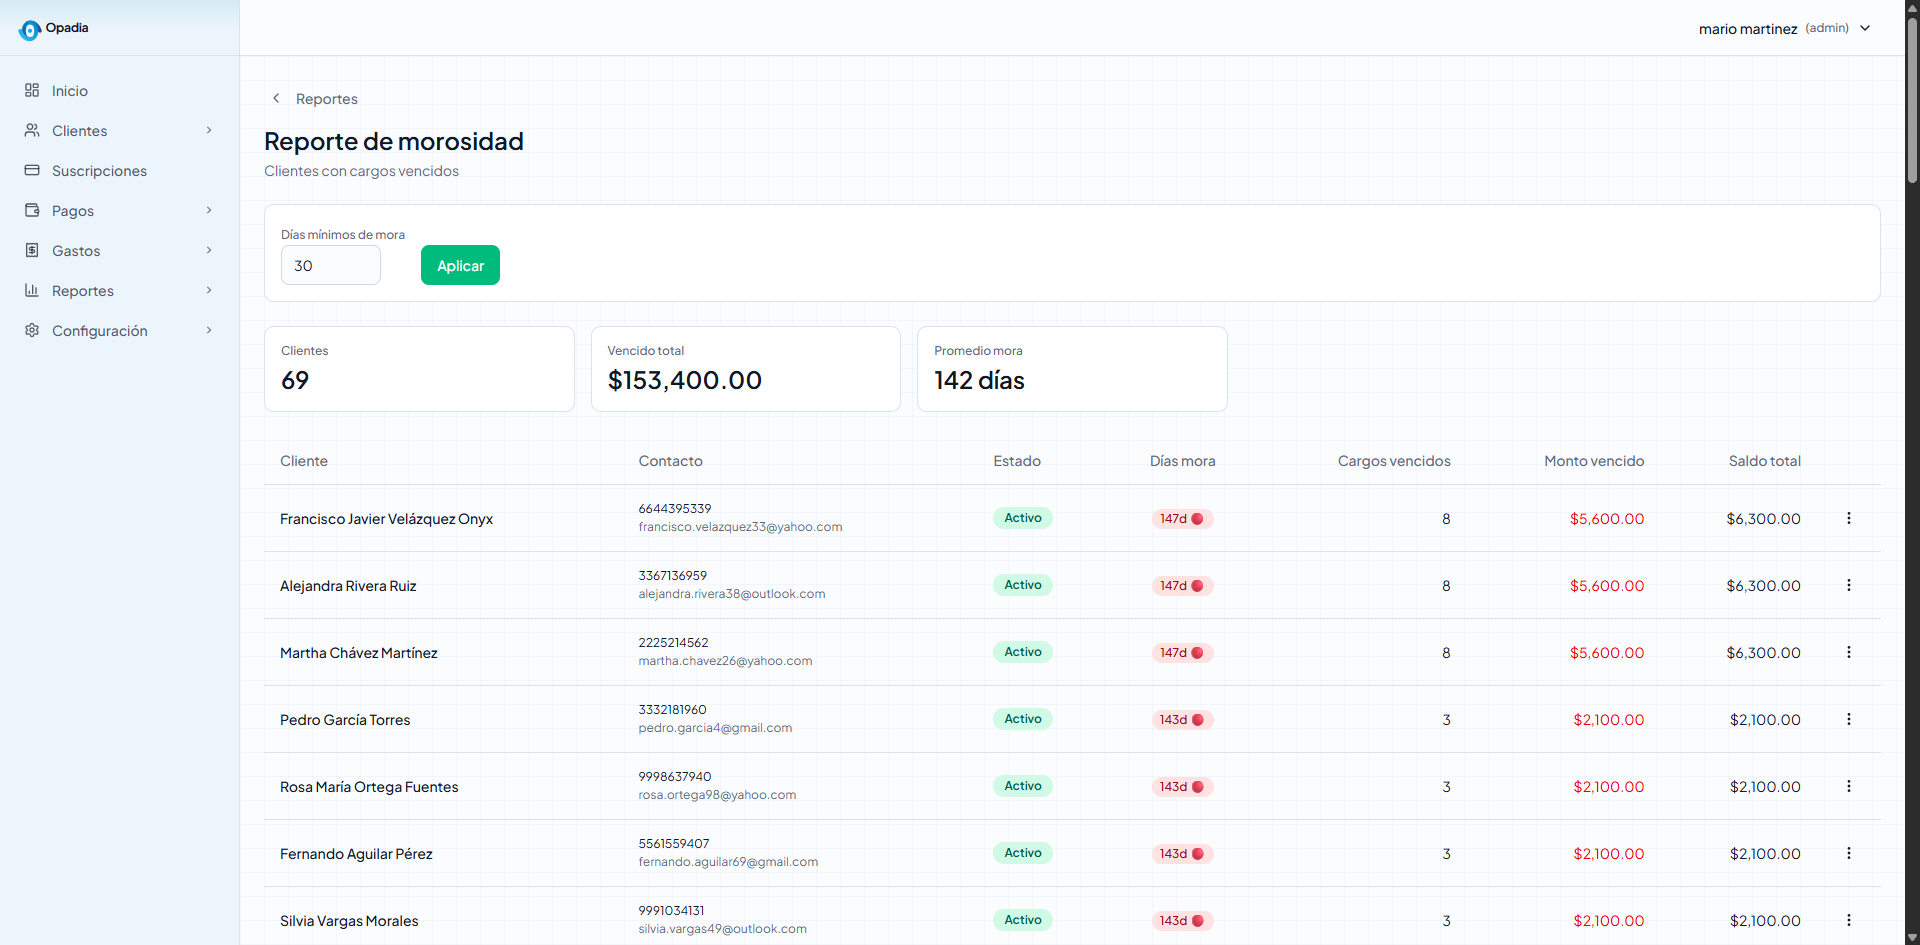
Task: Open row actions for Pedro García Torres
Action: tap(1848, 719)
